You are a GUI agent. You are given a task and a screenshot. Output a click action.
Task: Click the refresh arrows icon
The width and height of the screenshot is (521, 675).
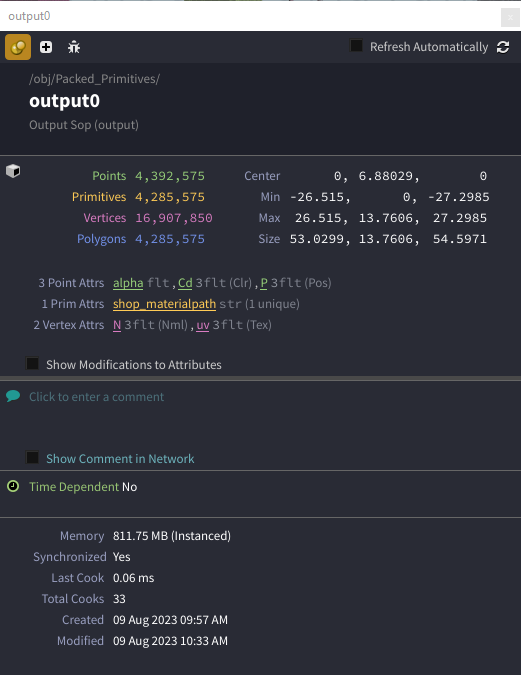click(x=503, y=47)
